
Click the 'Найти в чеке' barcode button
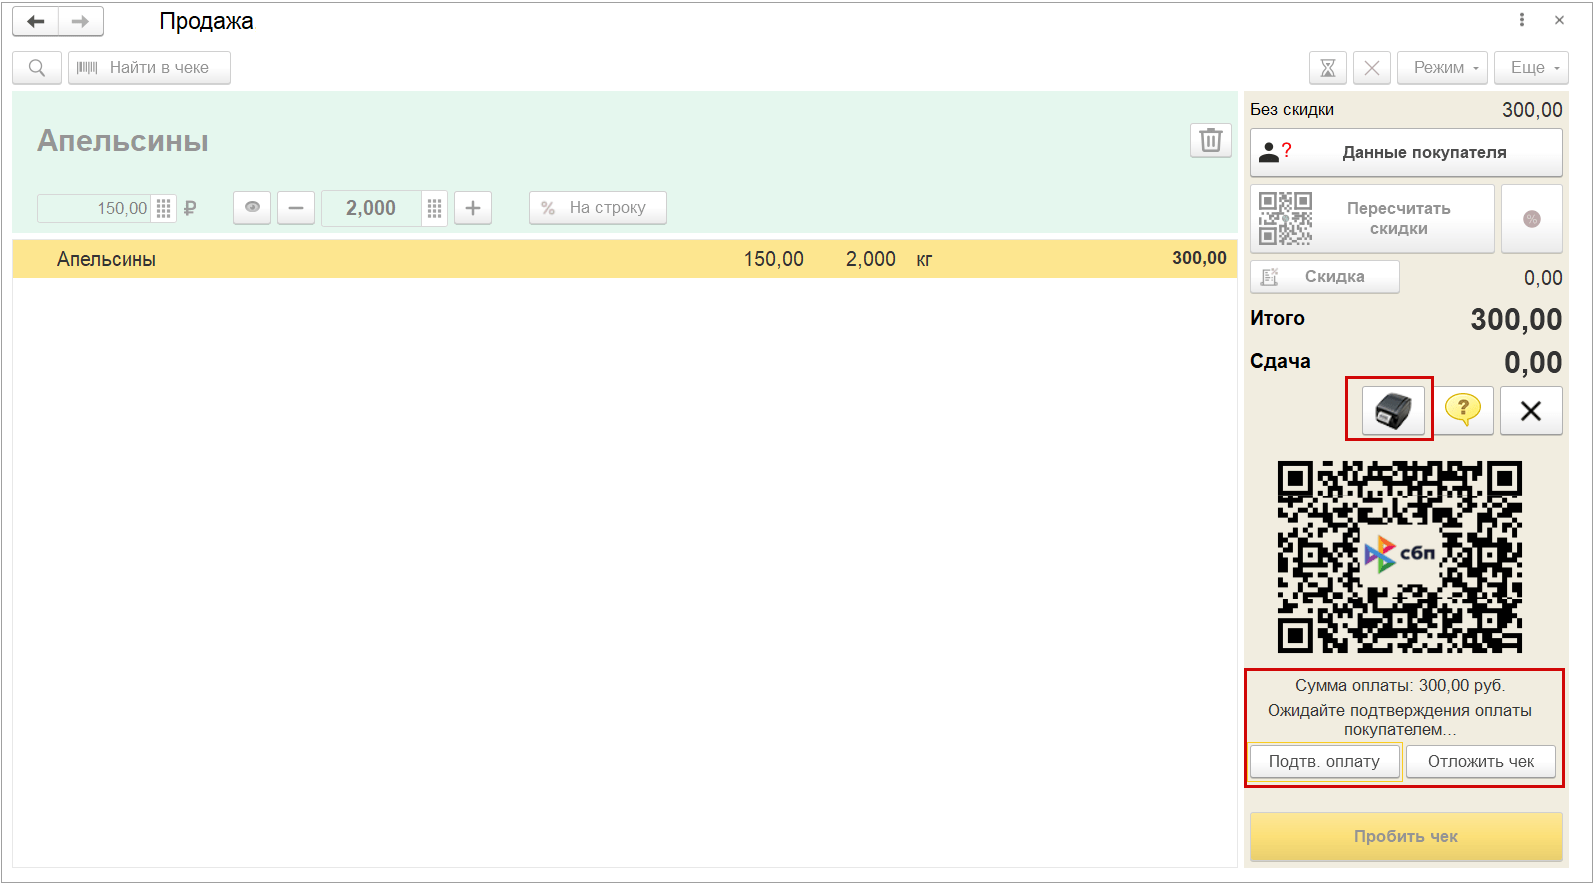point(149,68)
